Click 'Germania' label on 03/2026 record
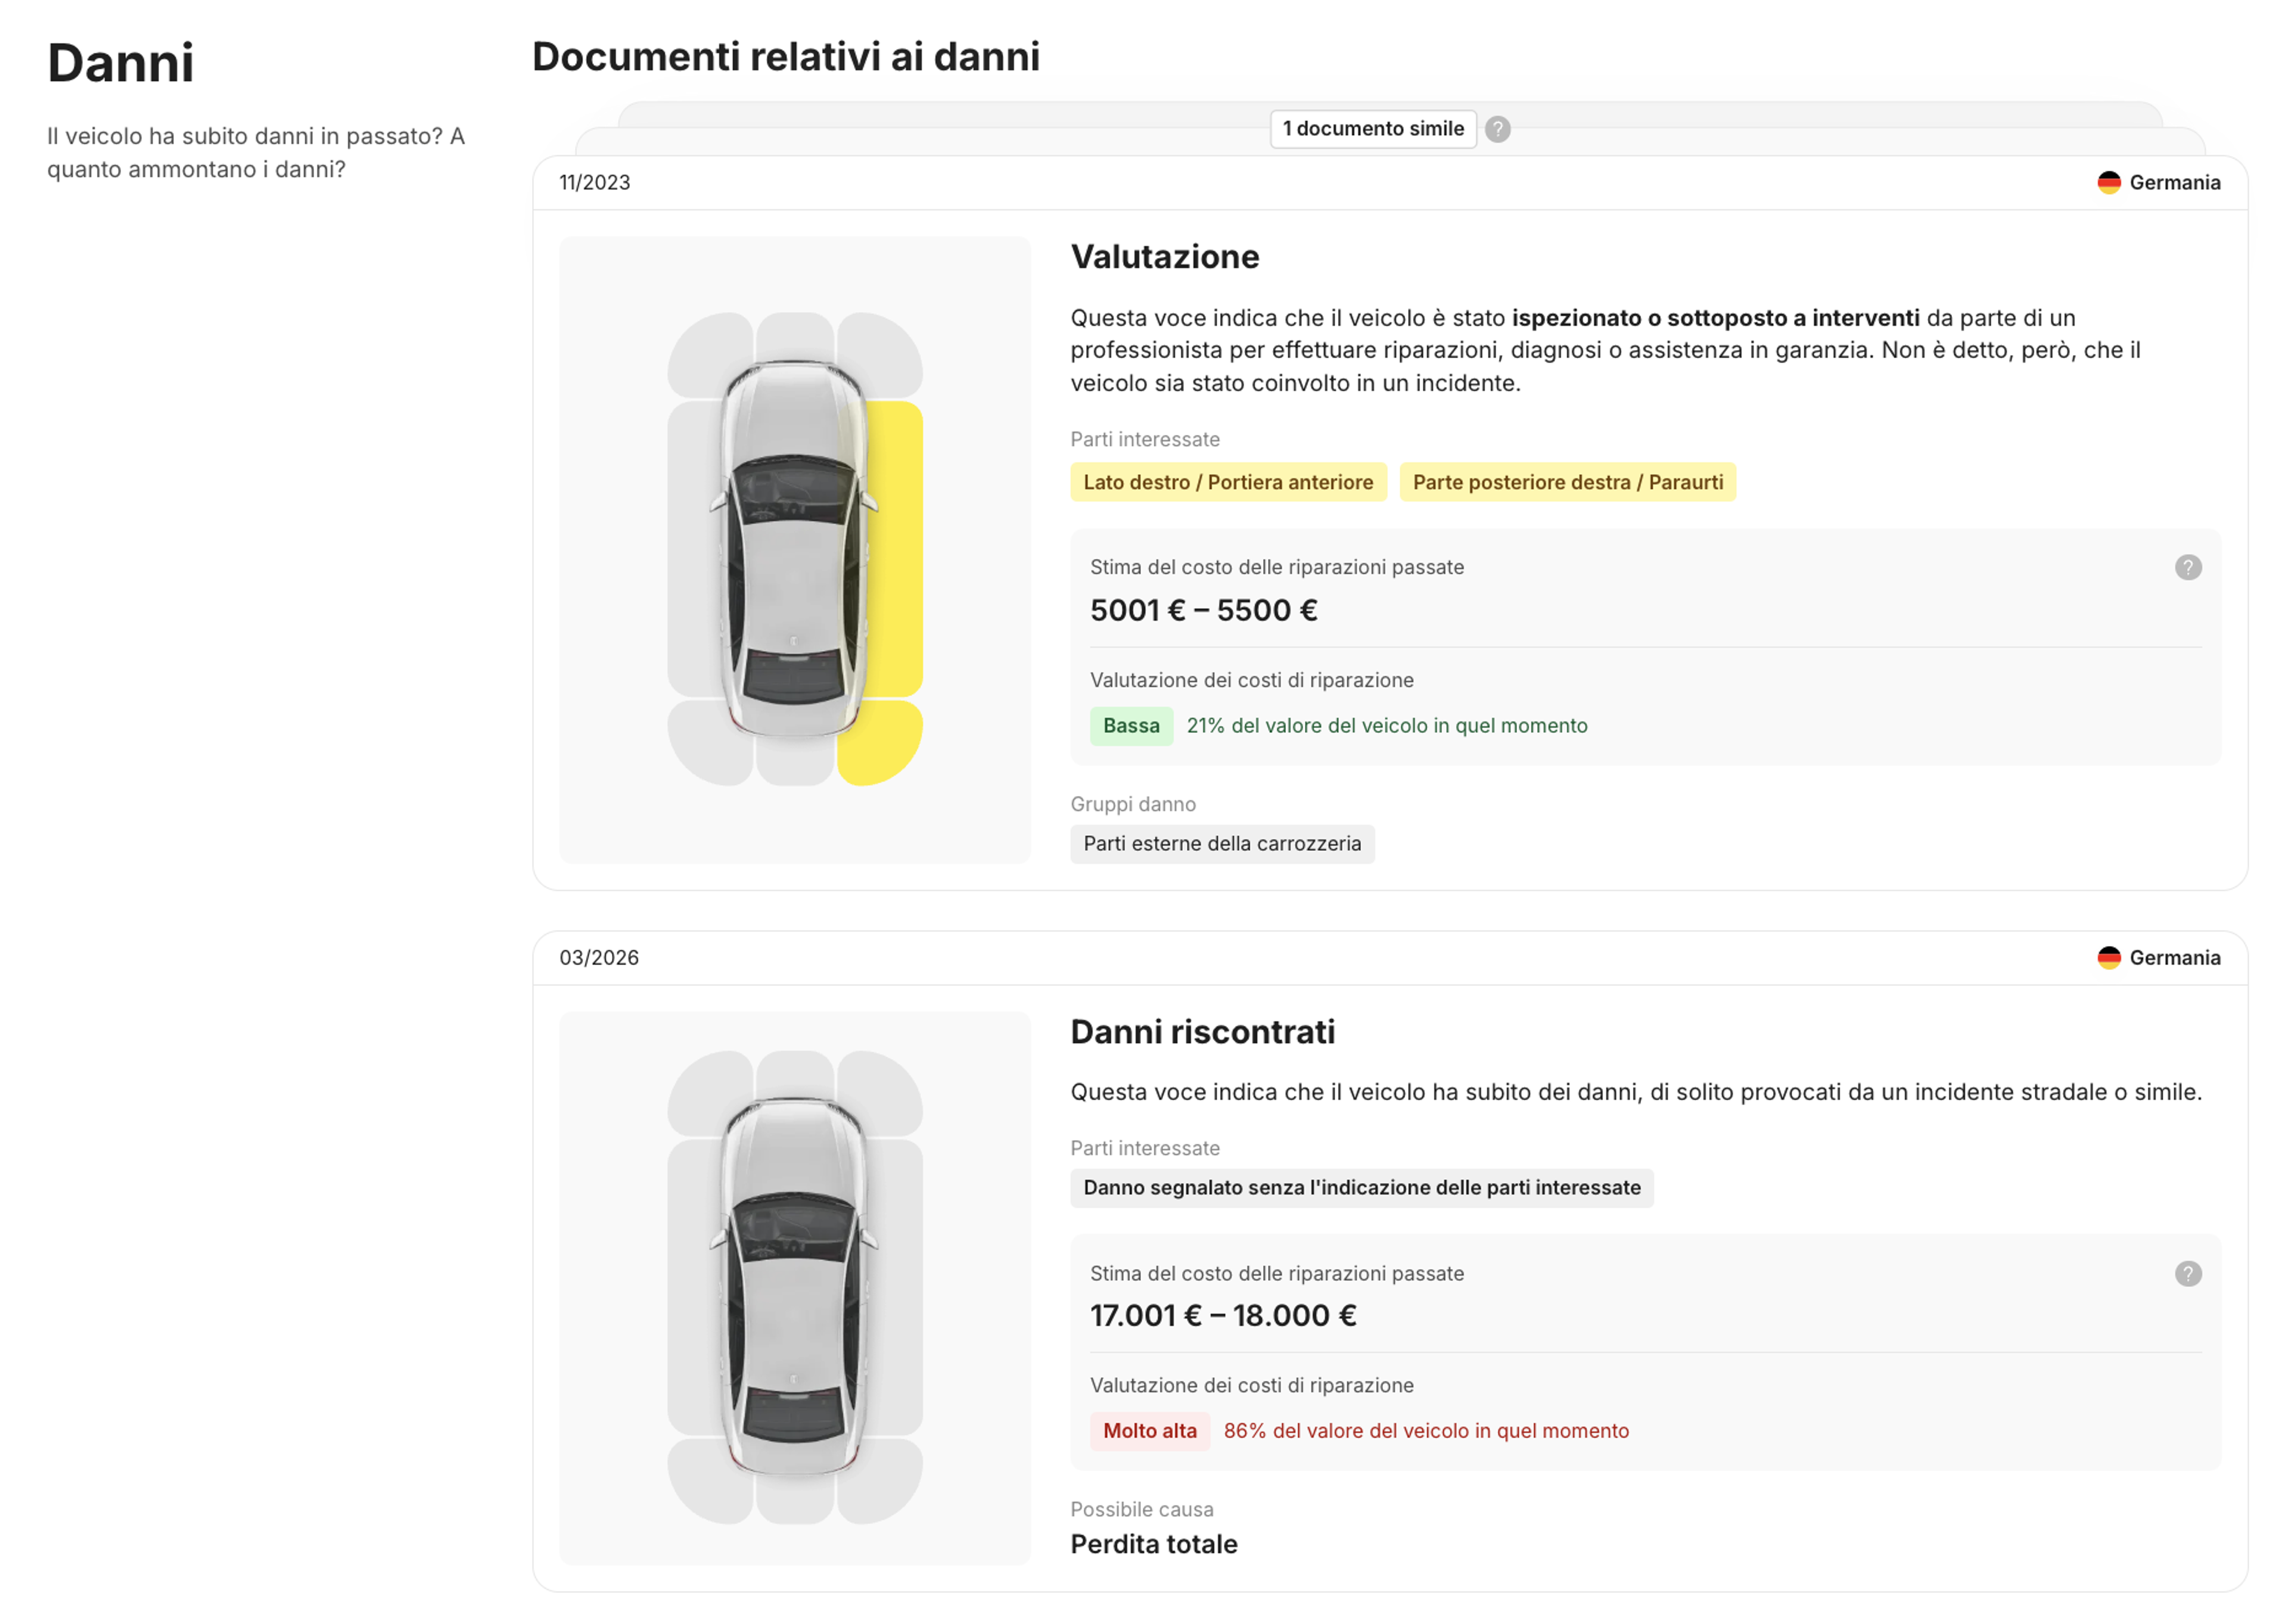Viewport: 2288px width, 1624px height. (x=2175, y=957)
